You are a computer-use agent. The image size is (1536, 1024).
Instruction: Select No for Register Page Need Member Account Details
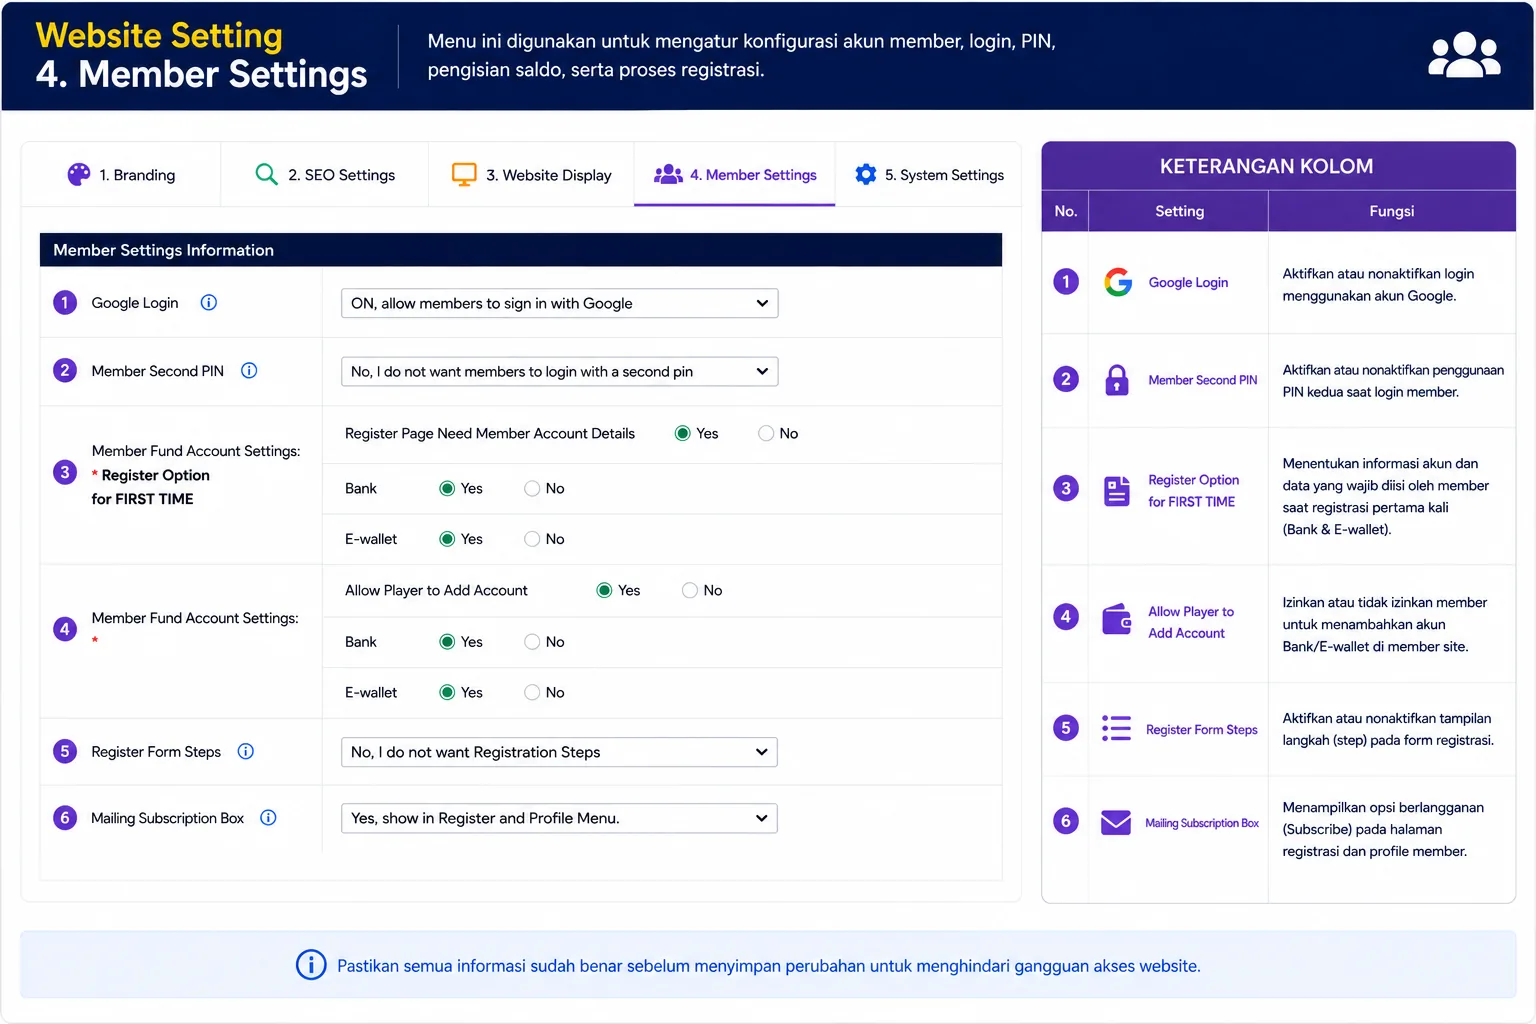(x=766, y=433)
